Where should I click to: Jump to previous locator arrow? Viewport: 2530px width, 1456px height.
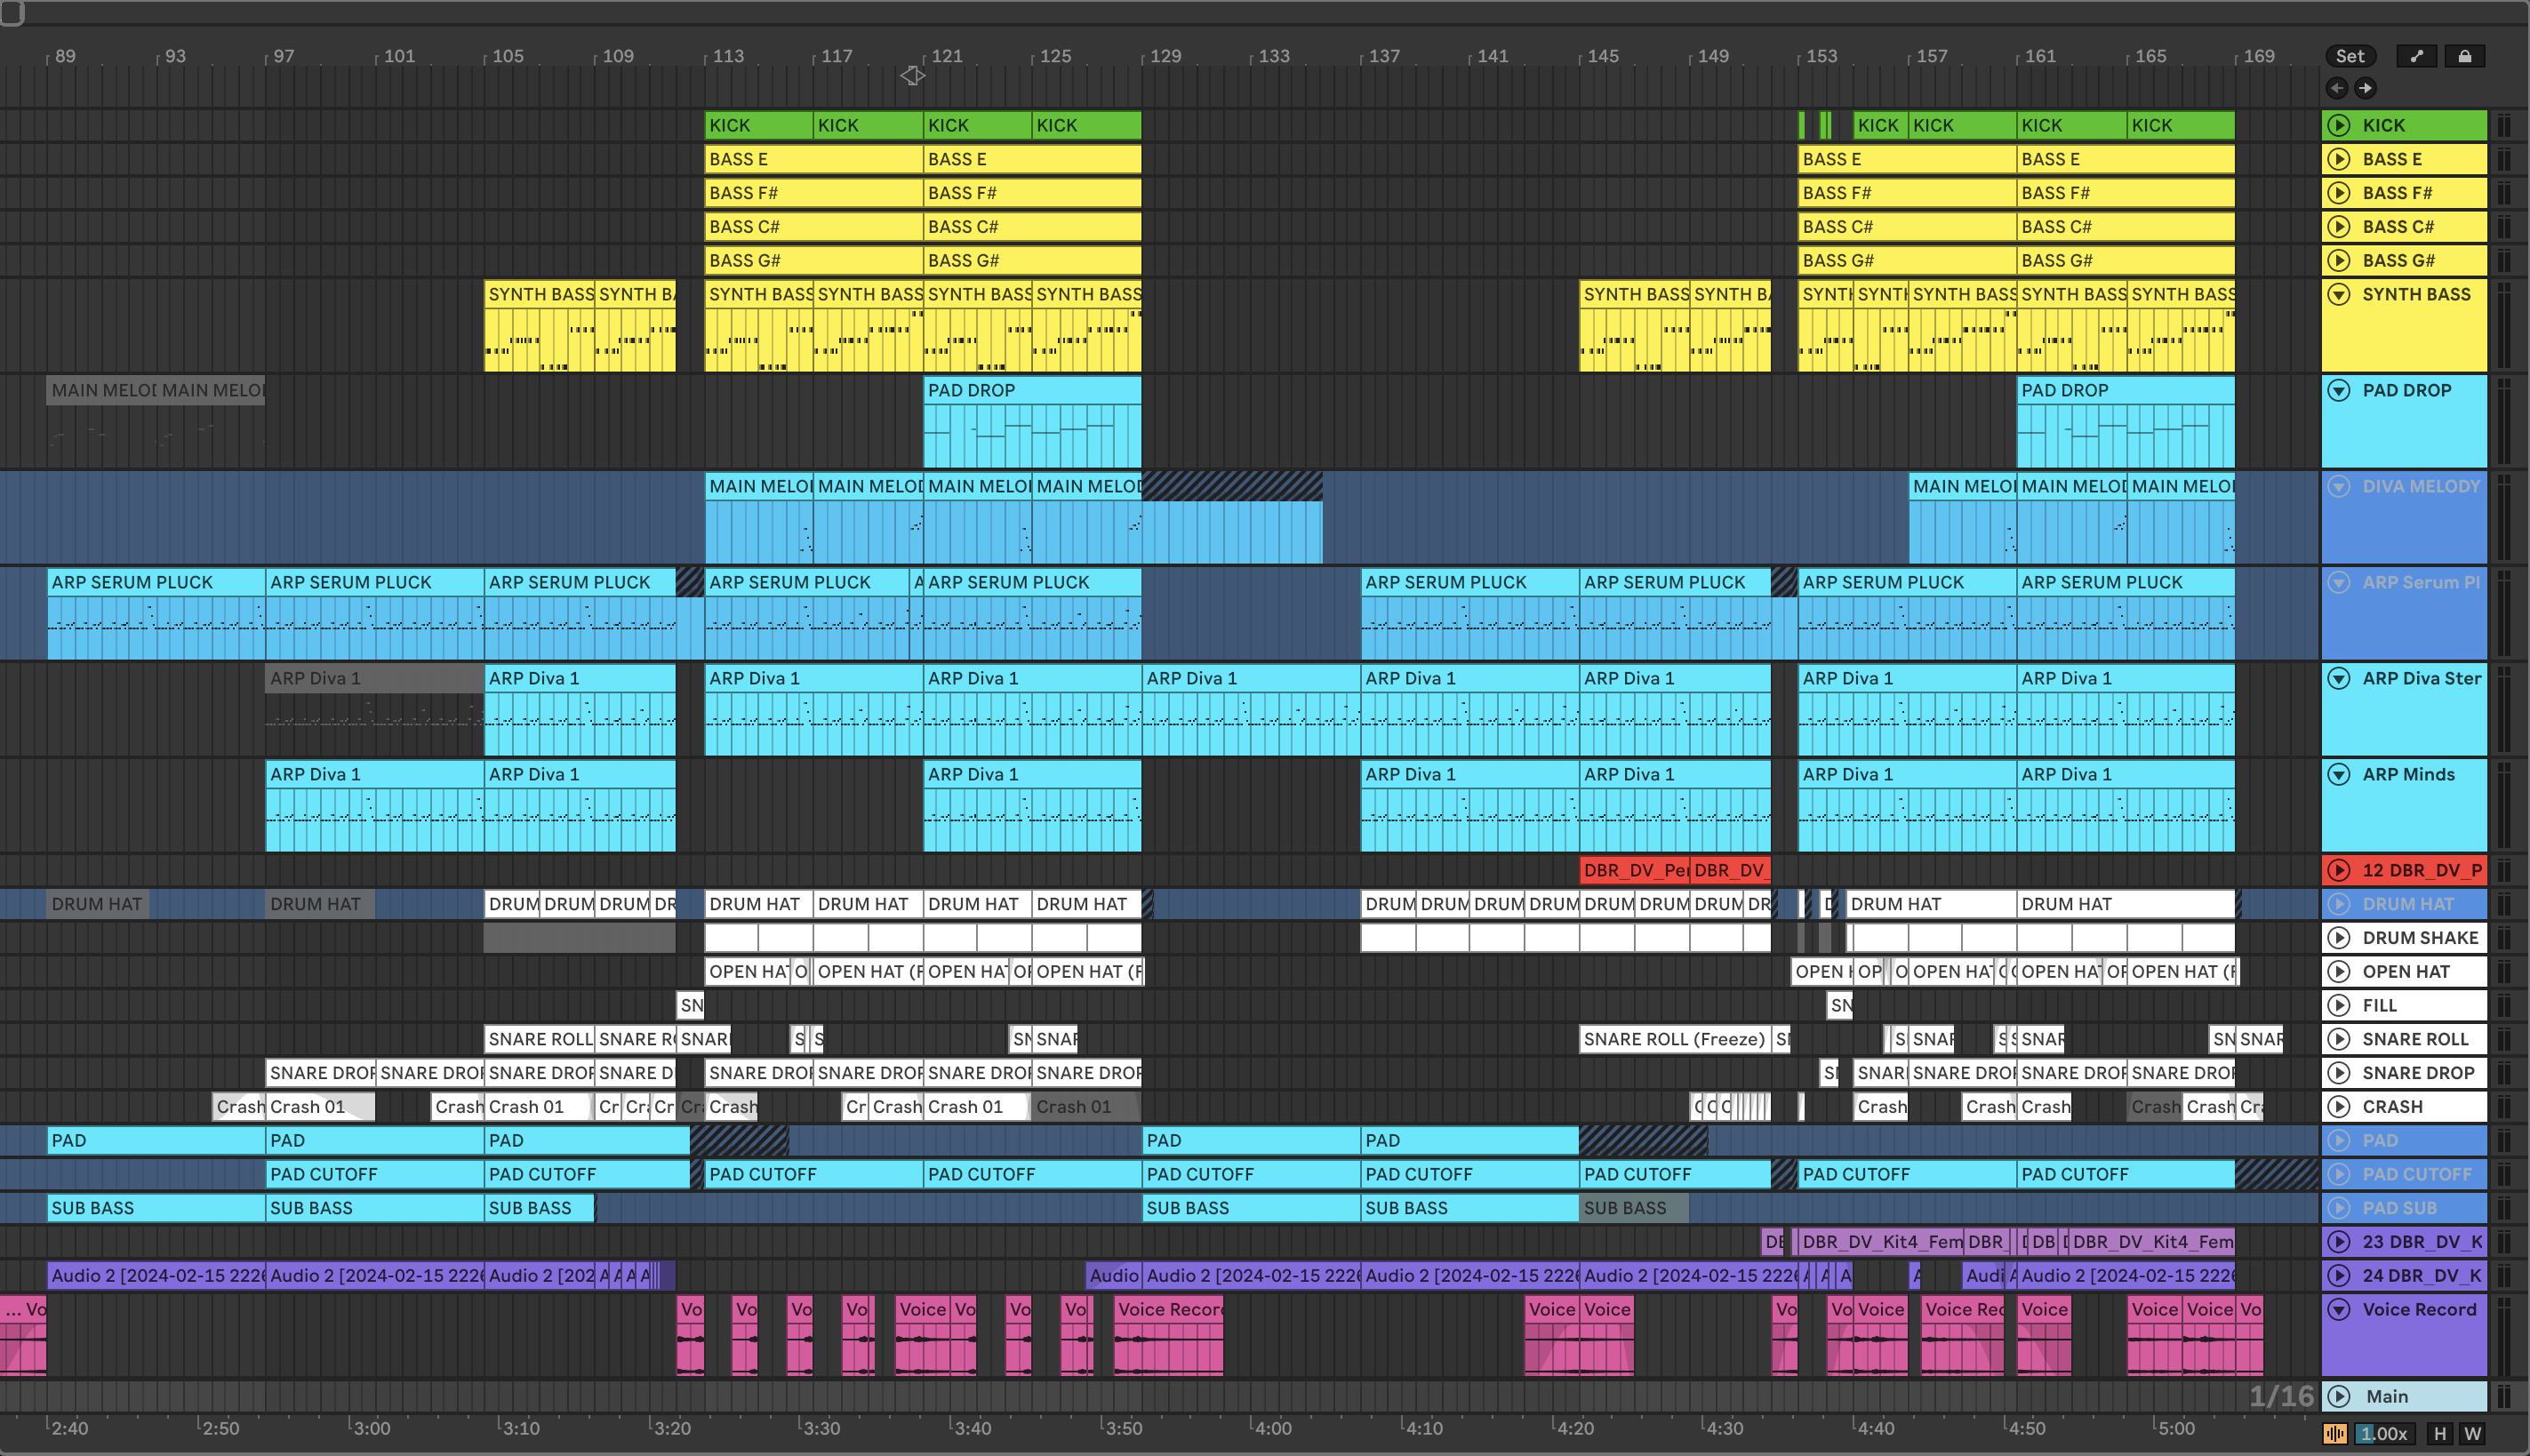click(2337, 88)
